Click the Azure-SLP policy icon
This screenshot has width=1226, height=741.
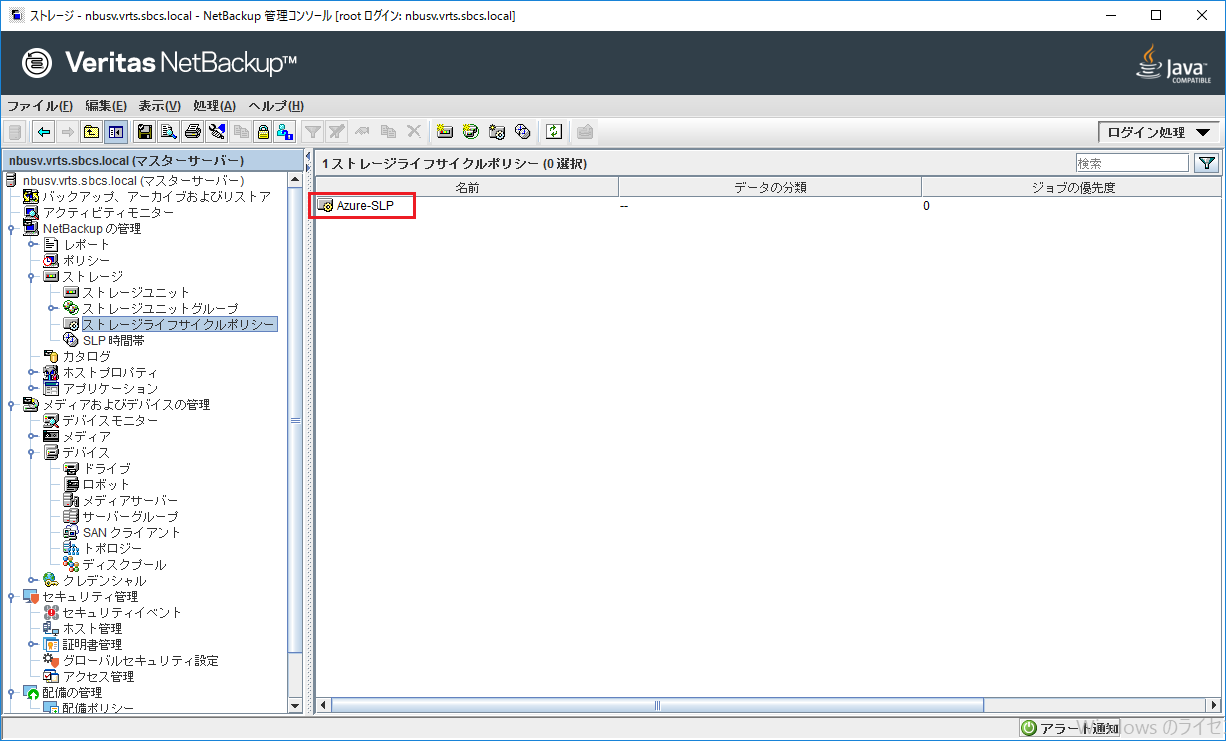coord(325,206)
